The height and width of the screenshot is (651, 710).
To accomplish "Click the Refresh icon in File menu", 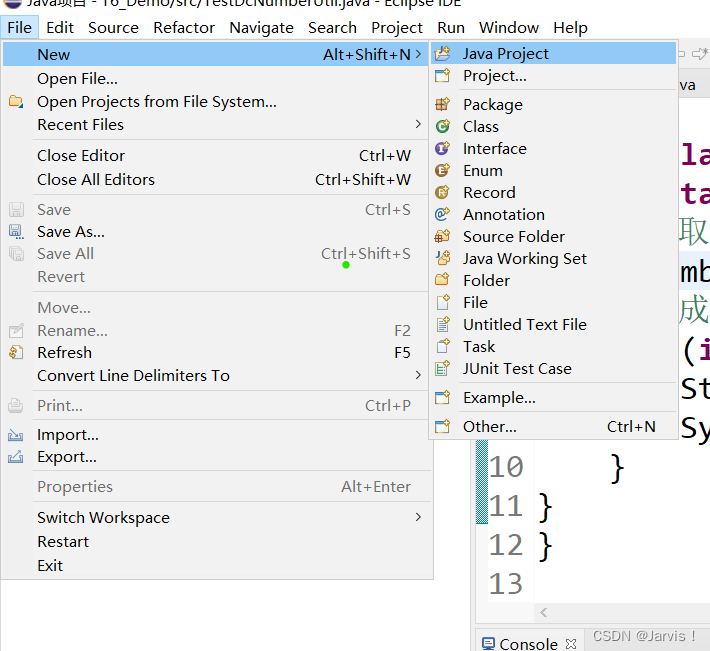I will pyautogui.click(x=16, y=352).
